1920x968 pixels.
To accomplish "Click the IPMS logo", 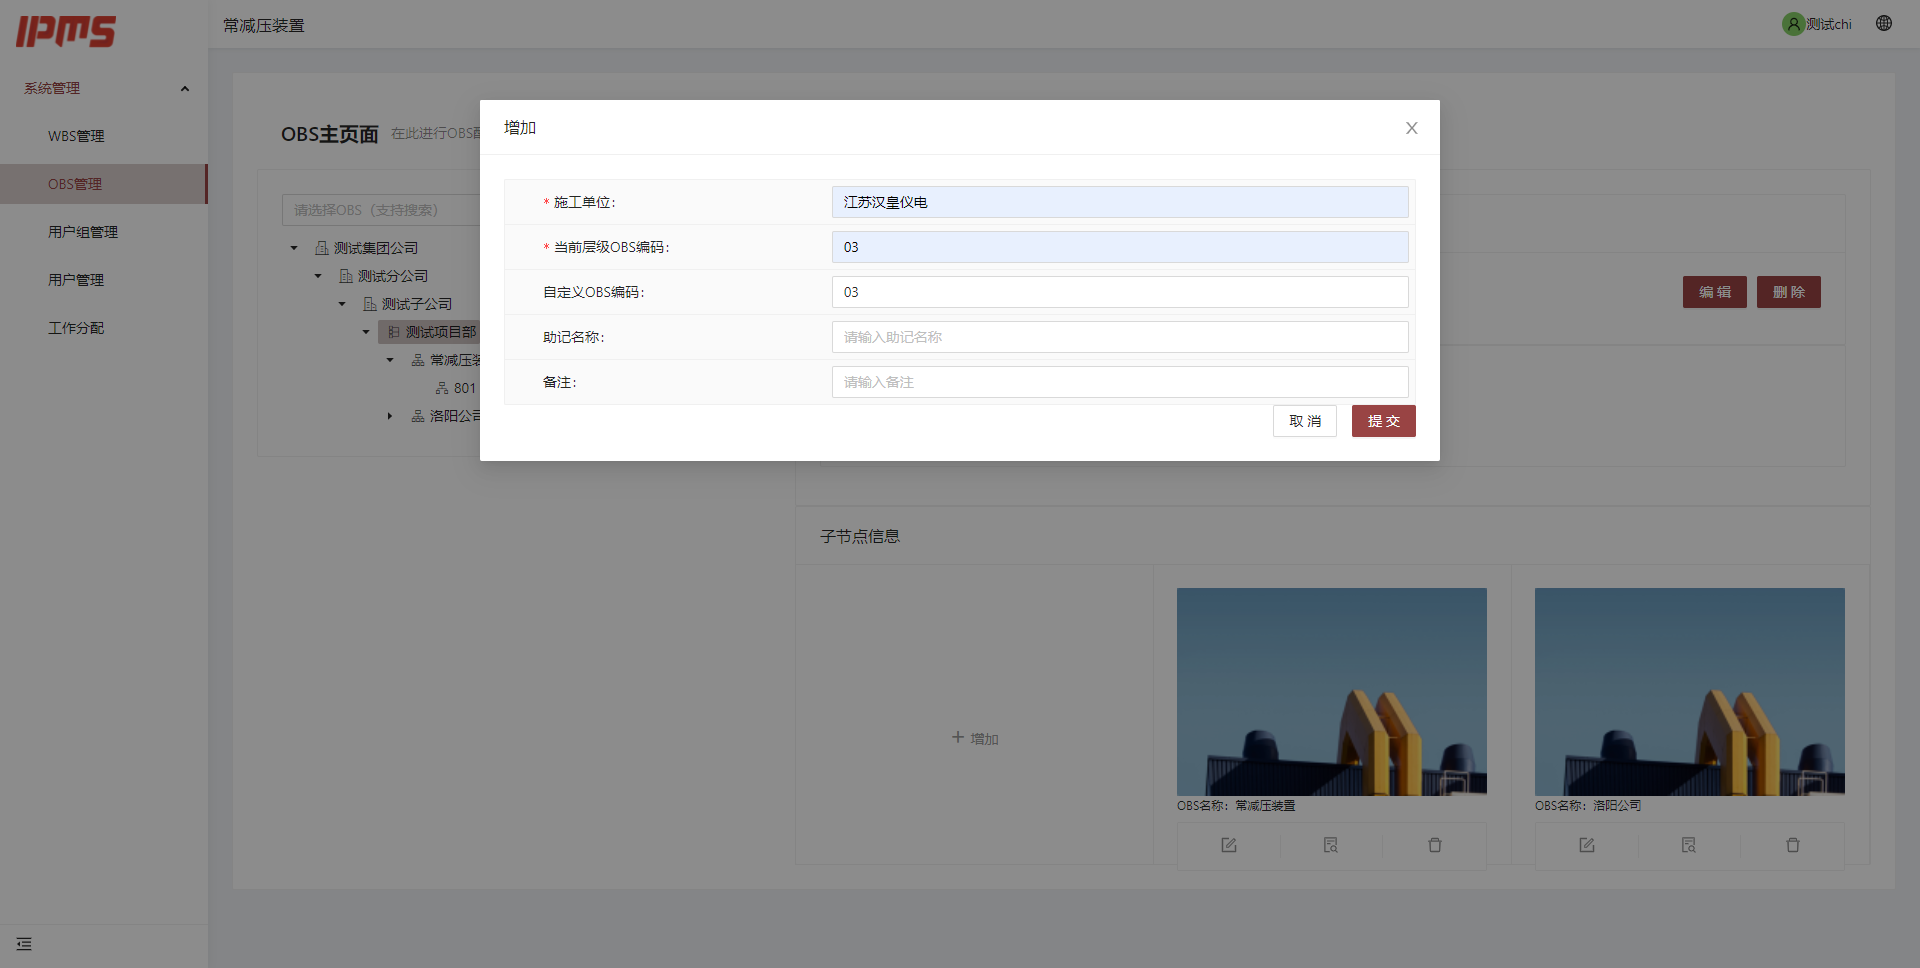I will pyautogui.click(x=66, y=31).
